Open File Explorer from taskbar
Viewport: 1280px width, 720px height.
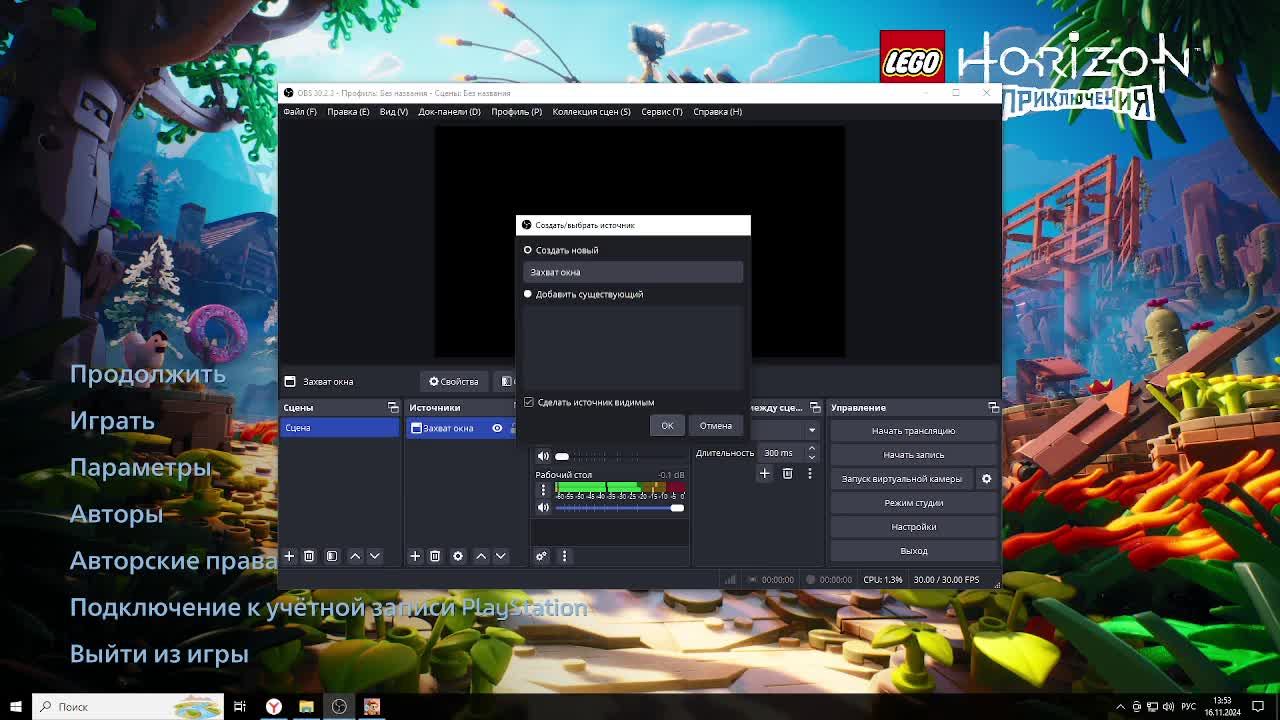click(x=306, y=706)
